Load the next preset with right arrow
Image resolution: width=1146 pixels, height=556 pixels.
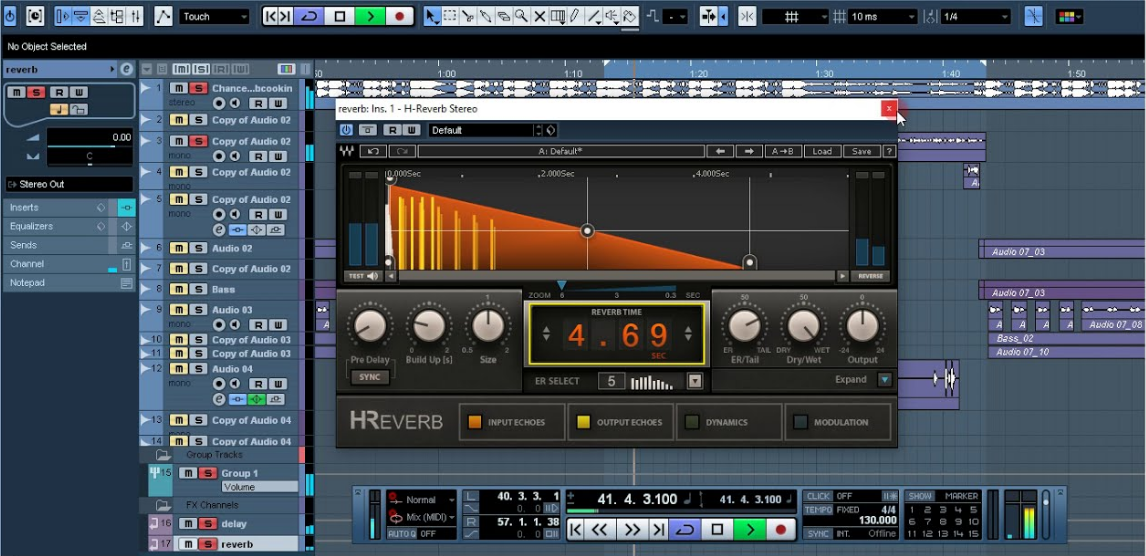tap(748, 152)
